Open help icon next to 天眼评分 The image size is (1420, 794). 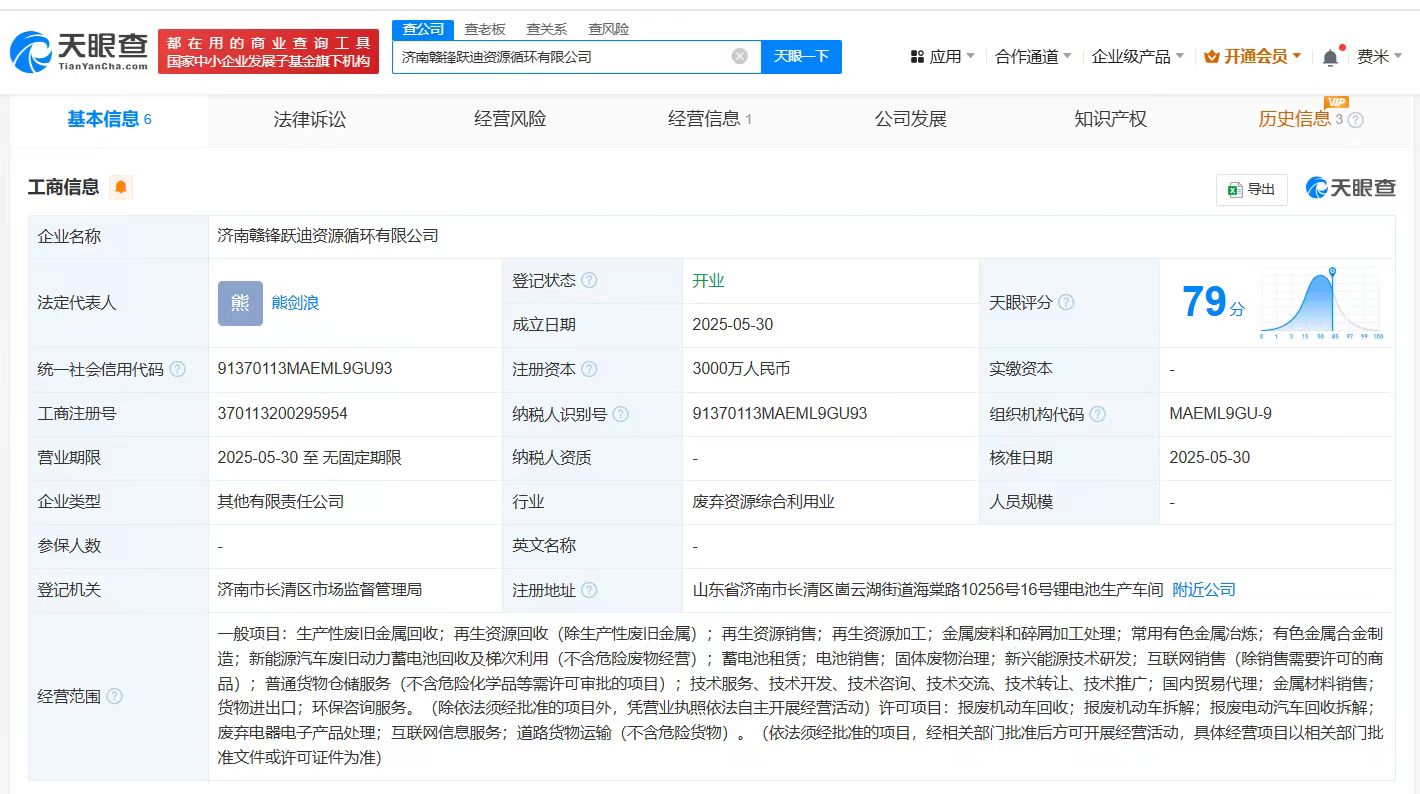point(1066,302)
